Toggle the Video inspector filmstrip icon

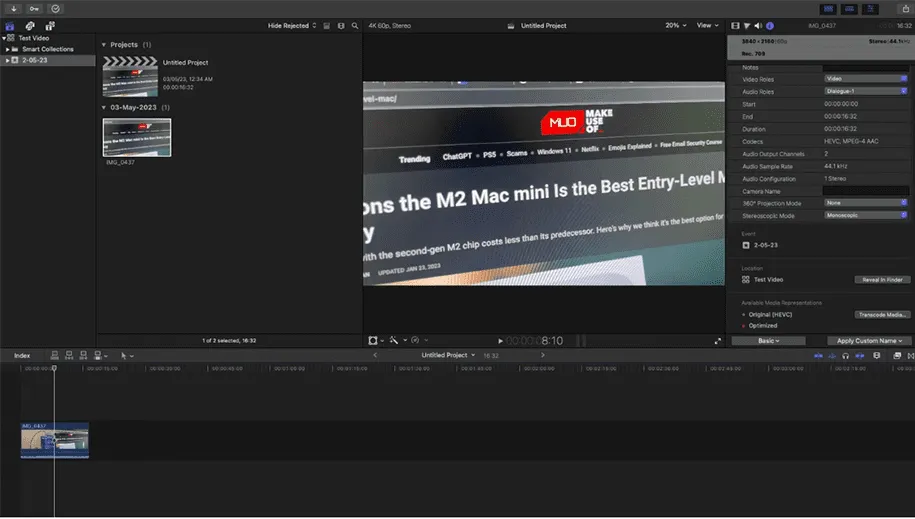pyautogui.click(x=735, y=25)
